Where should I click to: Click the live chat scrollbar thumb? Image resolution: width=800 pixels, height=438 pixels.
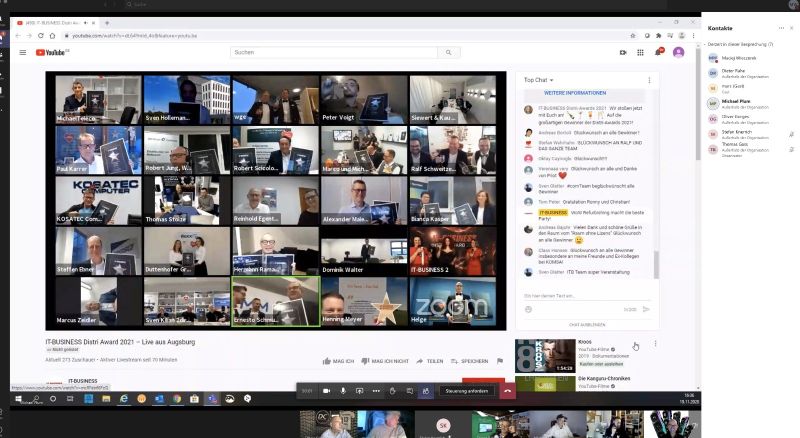pos(656,264)
